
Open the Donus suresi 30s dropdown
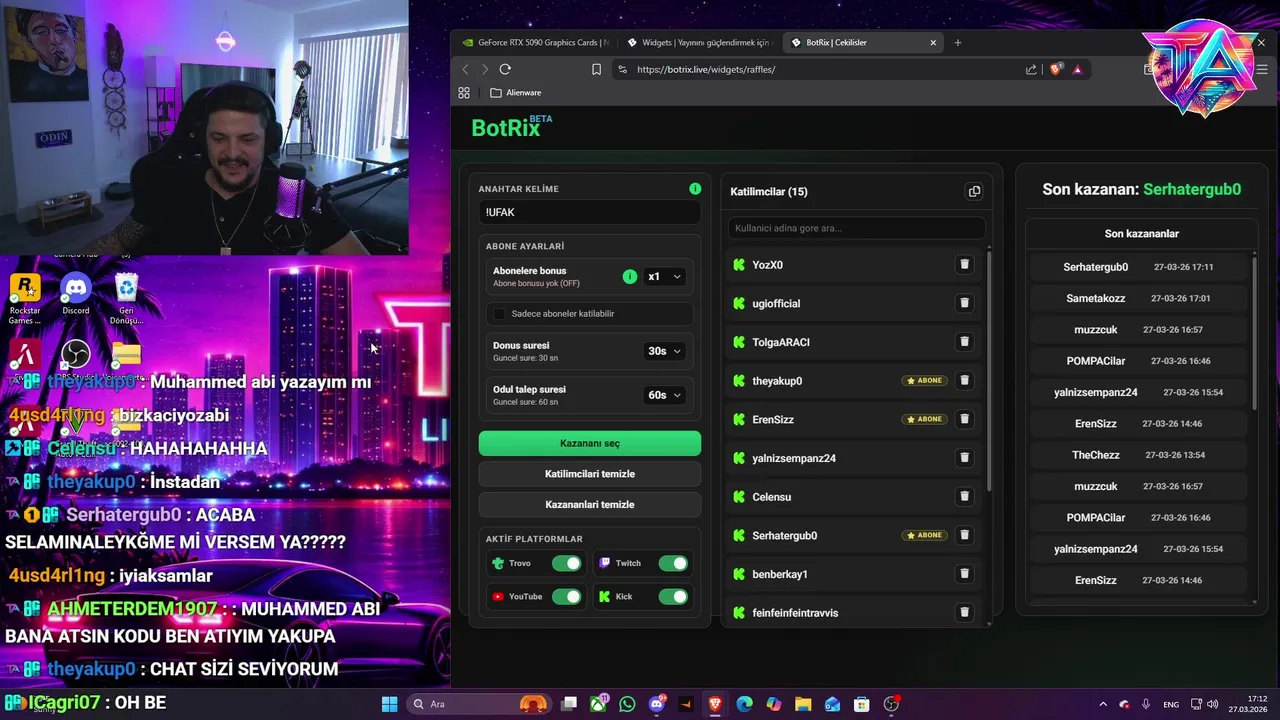click(x=664, y=351)
